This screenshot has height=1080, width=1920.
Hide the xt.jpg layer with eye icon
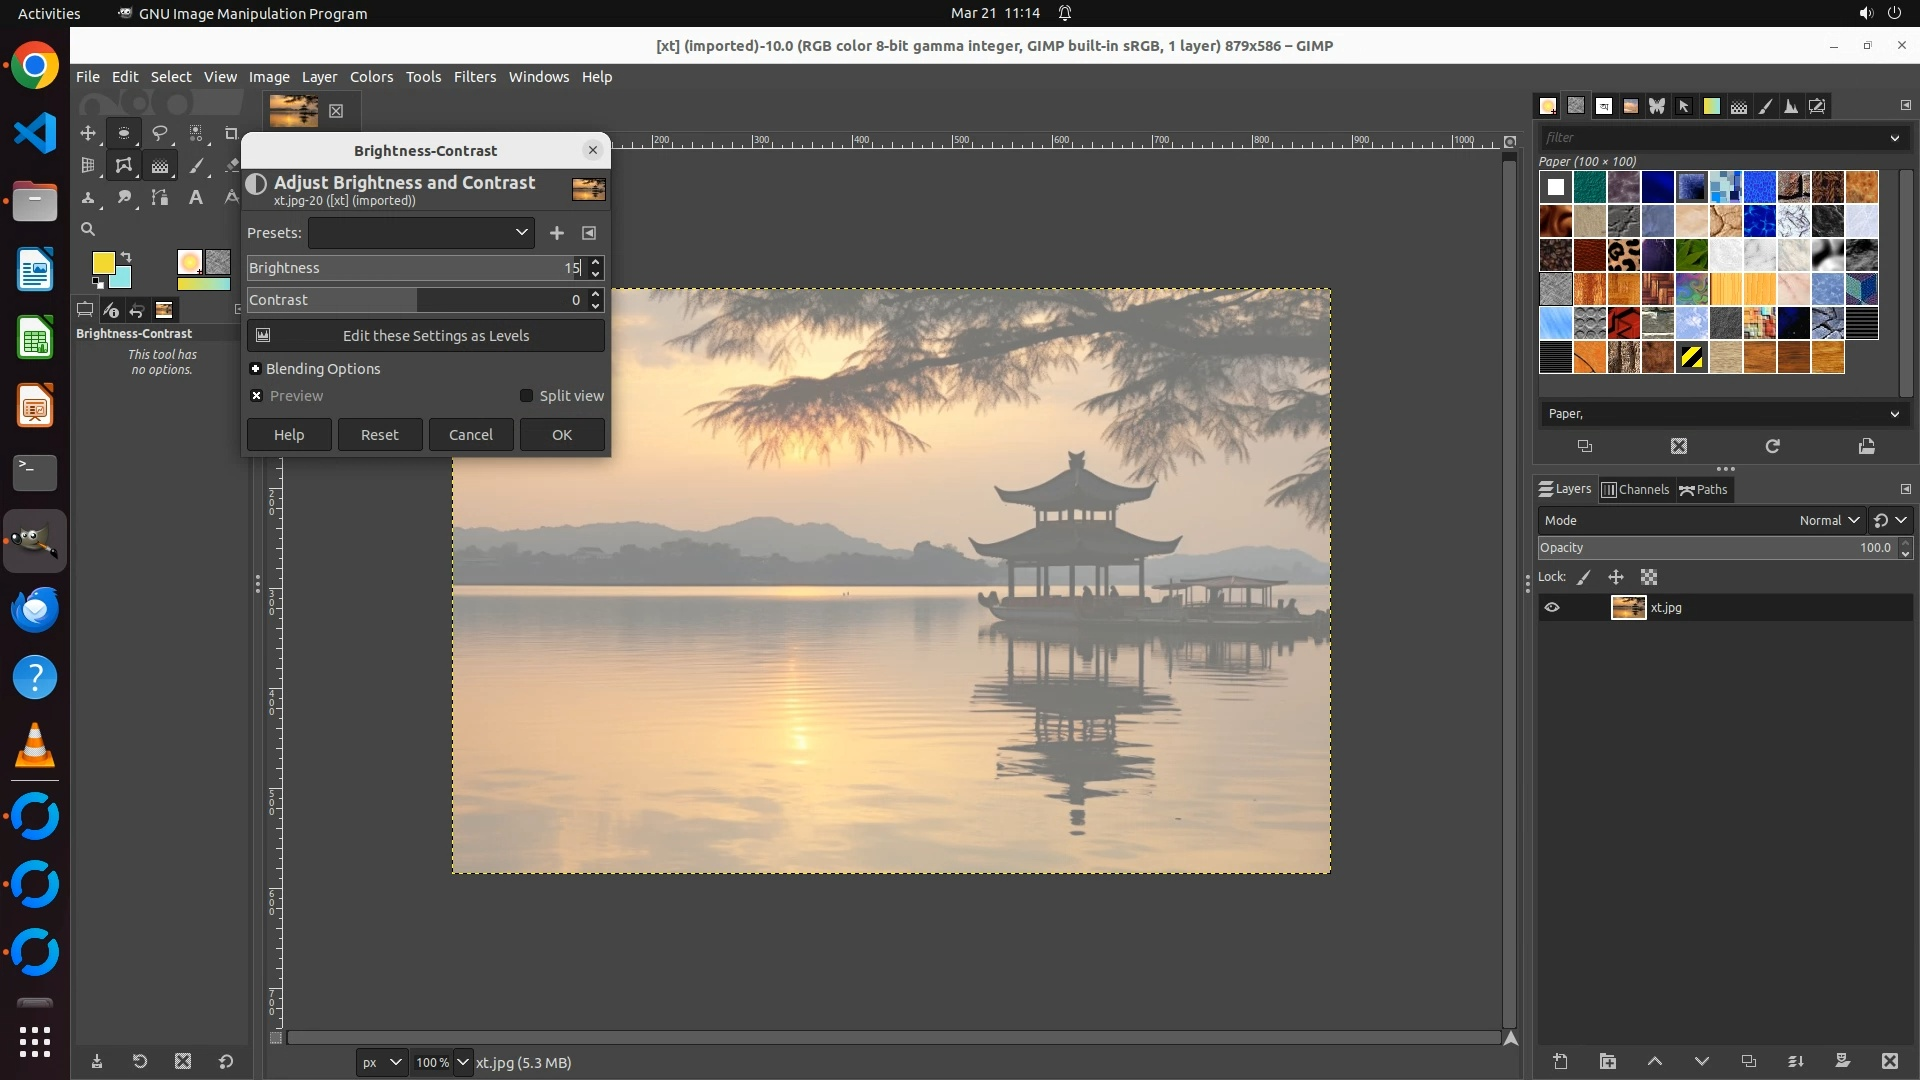click(1552, 607)
